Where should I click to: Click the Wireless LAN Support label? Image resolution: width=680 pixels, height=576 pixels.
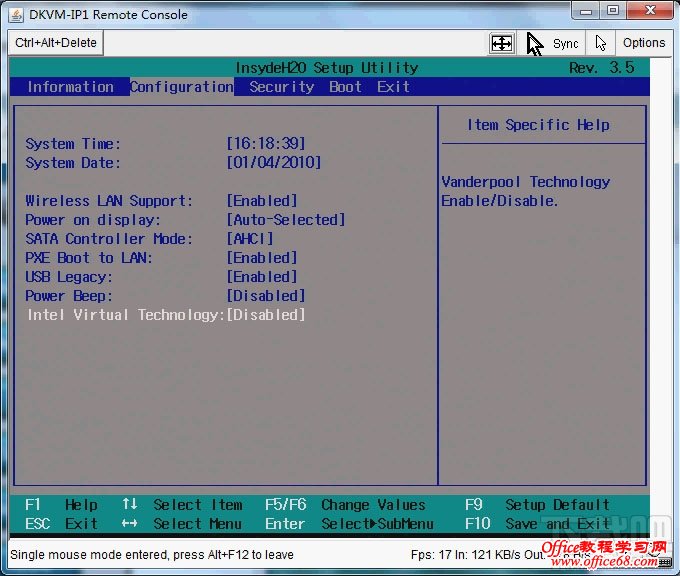coord(109,201)
